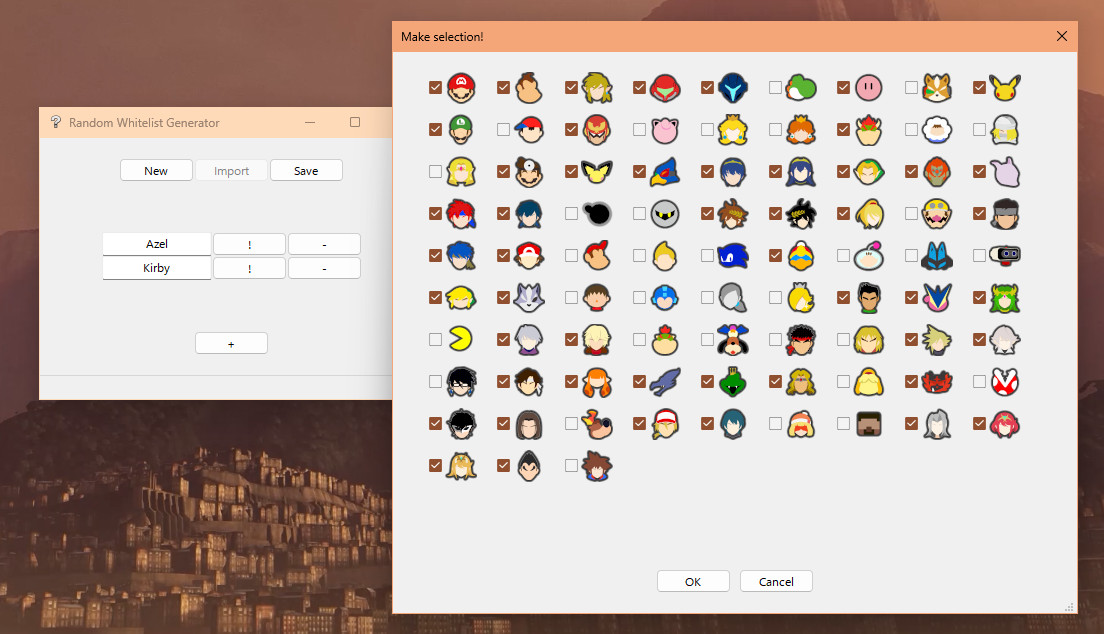
Task: Click the Duck Hunt icon
Action: 733,340
